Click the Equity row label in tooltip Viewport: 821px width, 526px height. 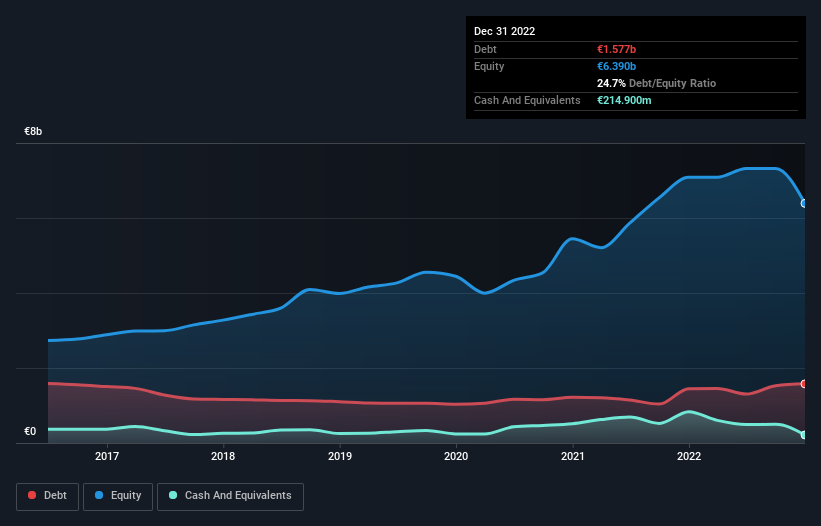point(489,66)
